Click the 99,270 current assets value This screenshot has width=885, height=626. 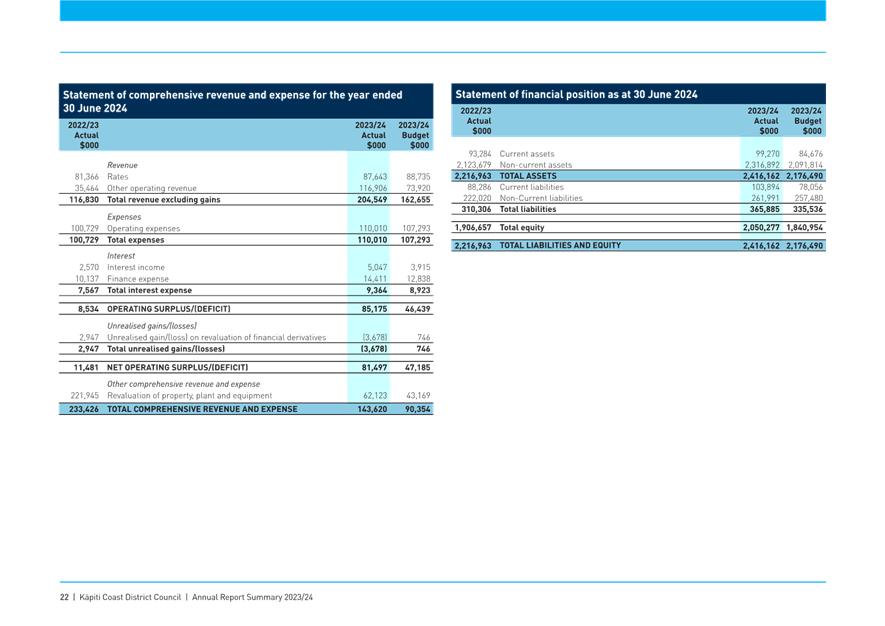pos(768,154)
